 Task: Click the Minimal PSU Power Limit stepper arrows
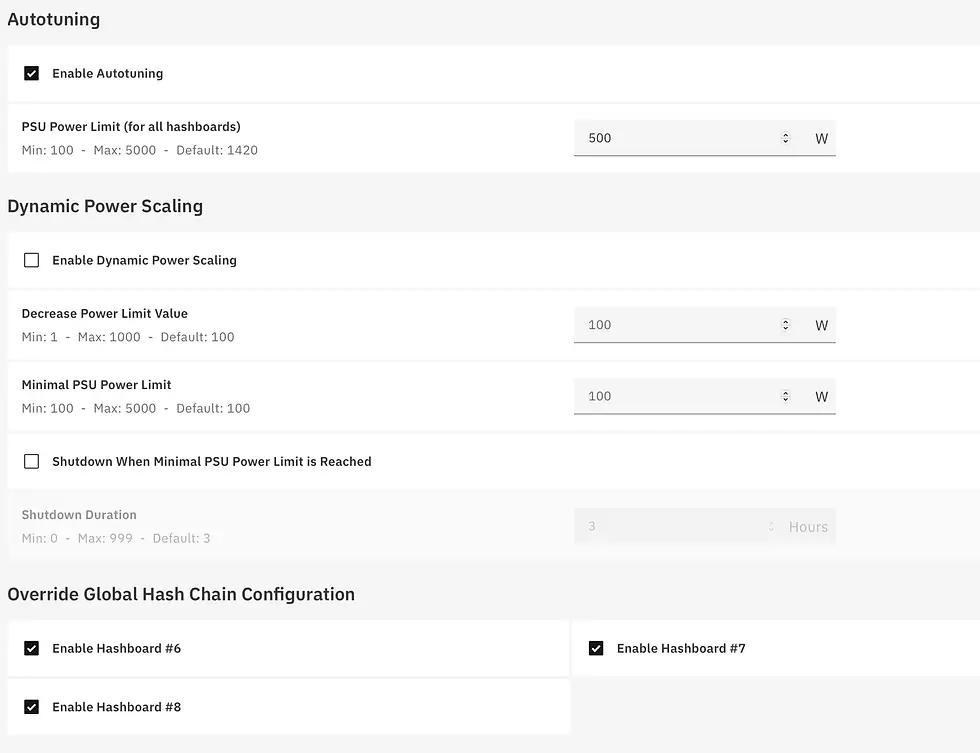785,396
